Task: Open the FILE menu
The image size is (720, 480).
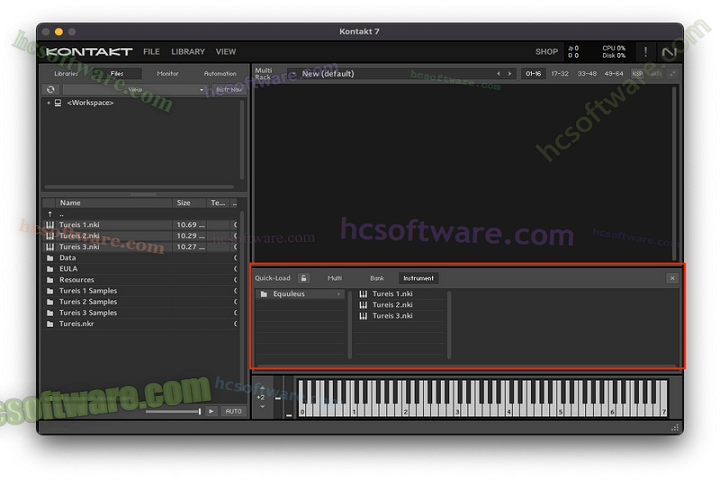Action: (151, 52)
